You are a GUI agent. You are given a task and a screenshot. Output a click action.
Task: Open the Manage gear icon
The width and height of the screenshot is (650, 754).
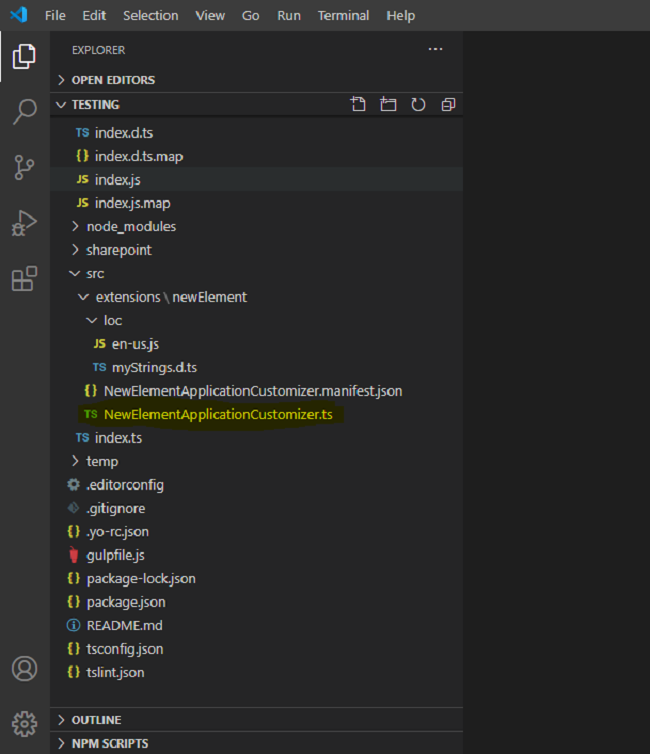point(25,724)
